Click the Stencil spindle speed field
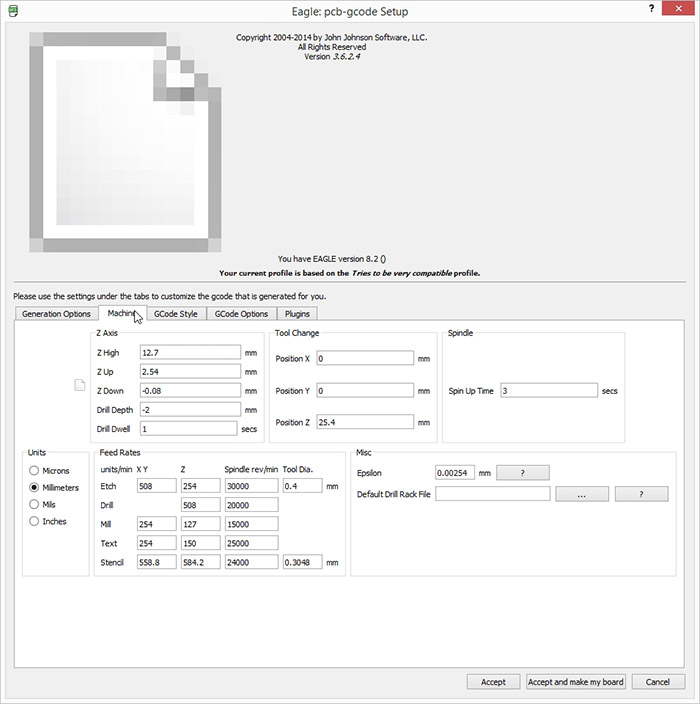This screenshot has height=704, width=700. click(251, 562)
